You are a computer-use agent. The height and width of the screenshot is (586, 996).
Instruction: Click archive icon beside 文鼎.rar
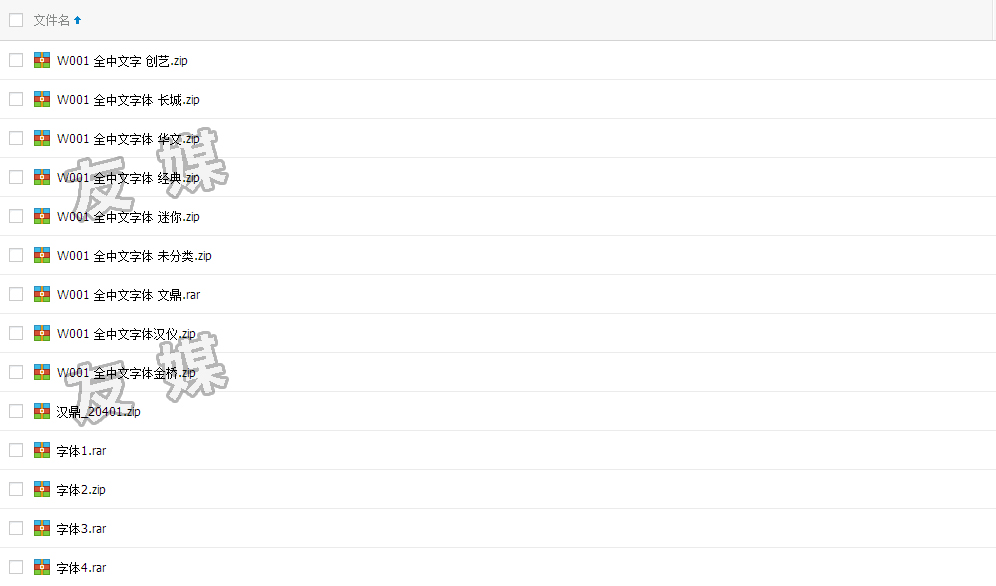42,294
